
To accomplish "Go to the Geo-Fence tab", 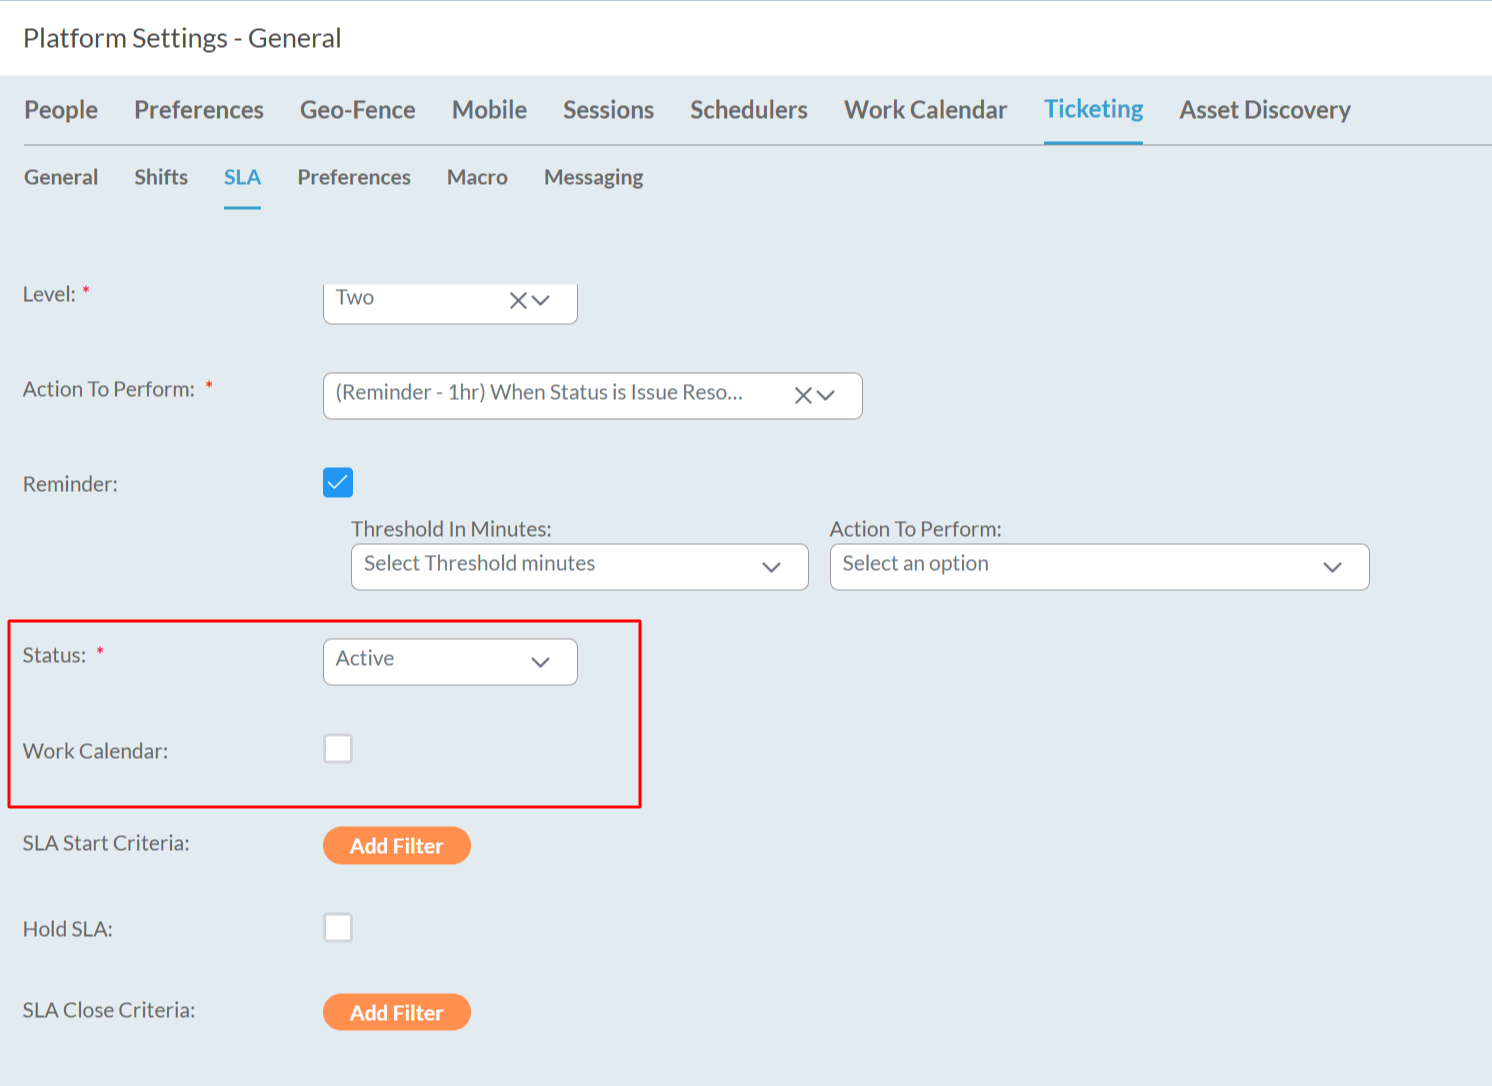I will click(358, 110).
